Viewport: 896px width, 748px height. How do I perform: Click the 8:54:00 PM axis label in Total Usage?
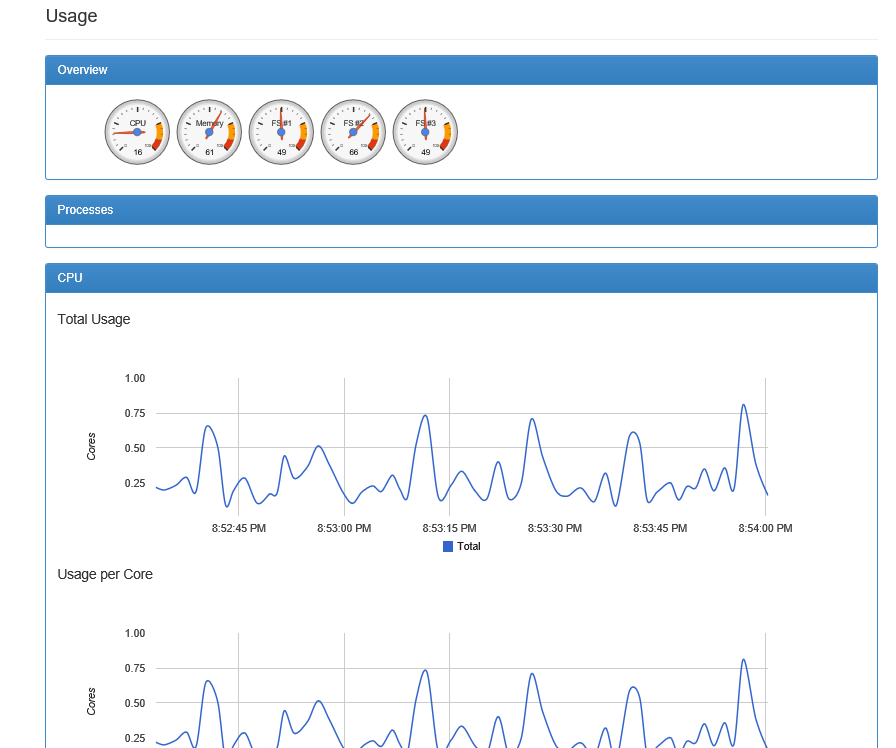coord(765,528)
